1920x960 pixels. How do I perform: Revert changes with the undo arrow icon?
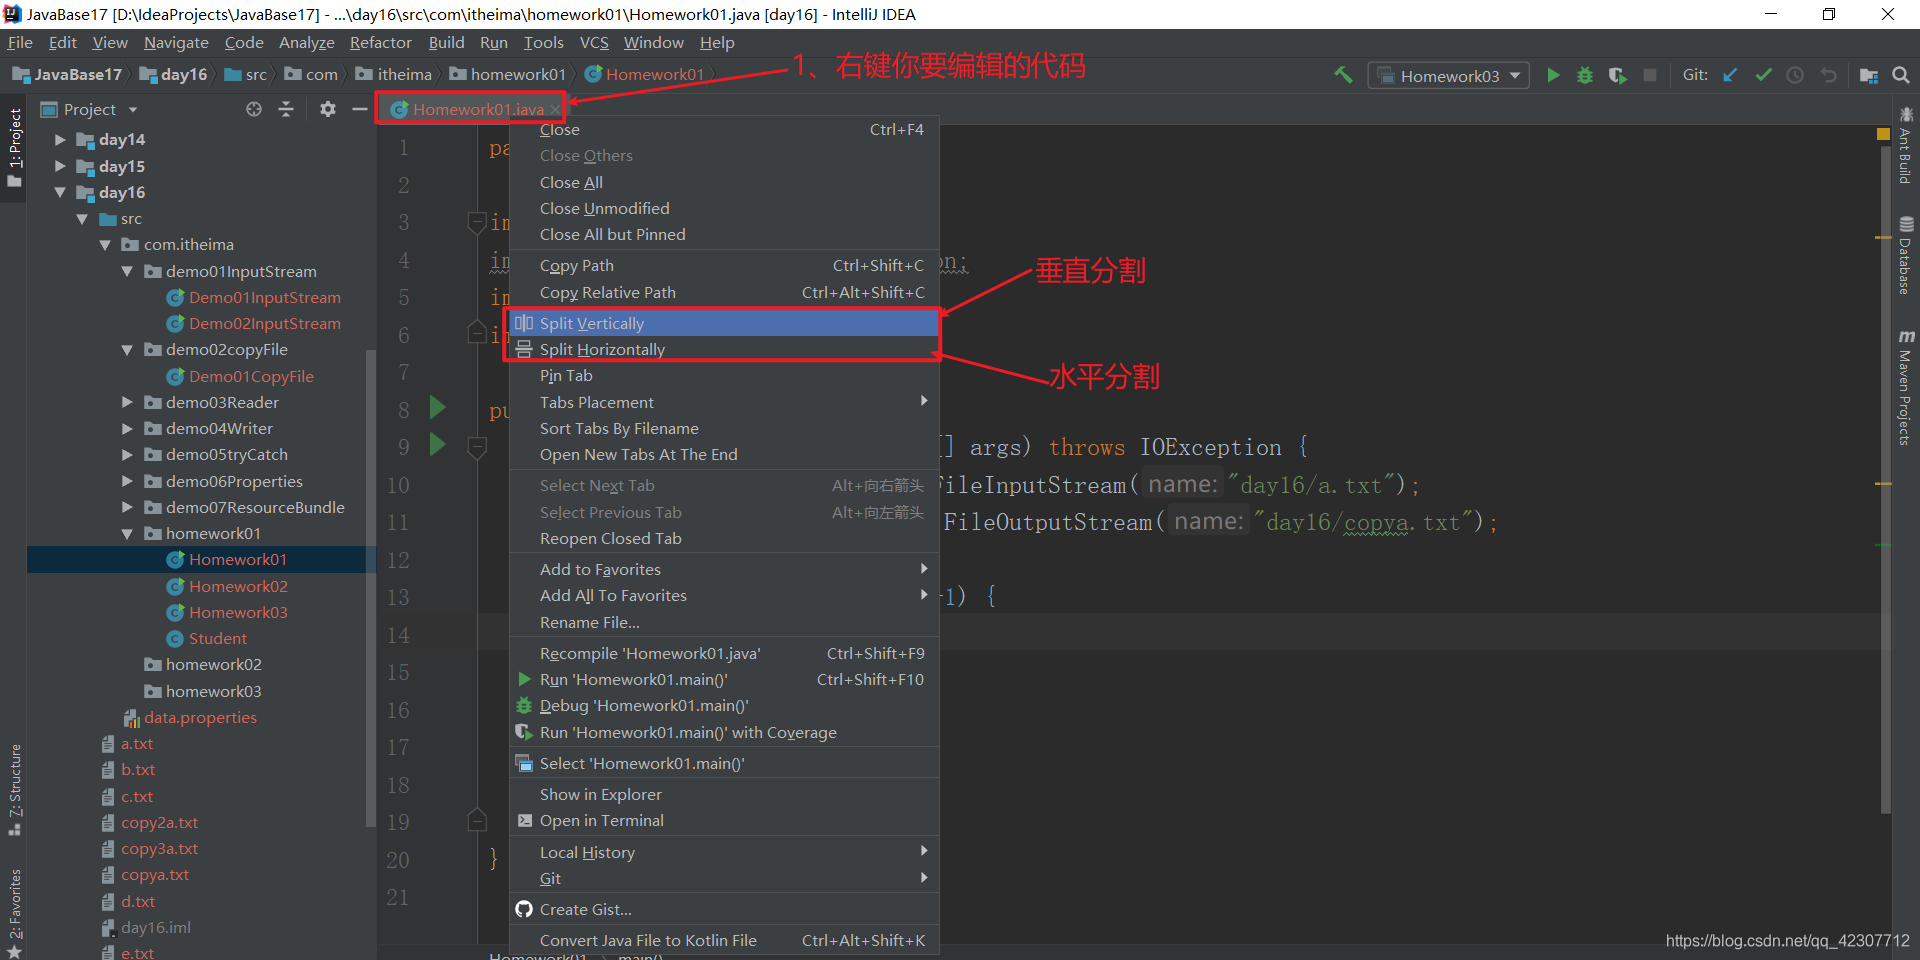pos(1828,75)
